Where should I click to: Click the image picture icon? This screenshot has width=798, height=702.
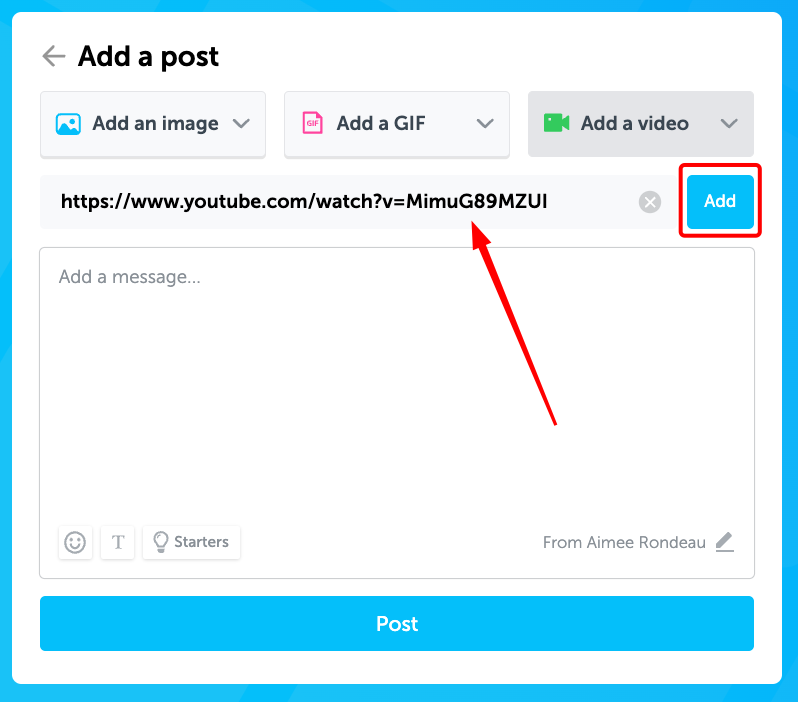click(x=68, y=124)
